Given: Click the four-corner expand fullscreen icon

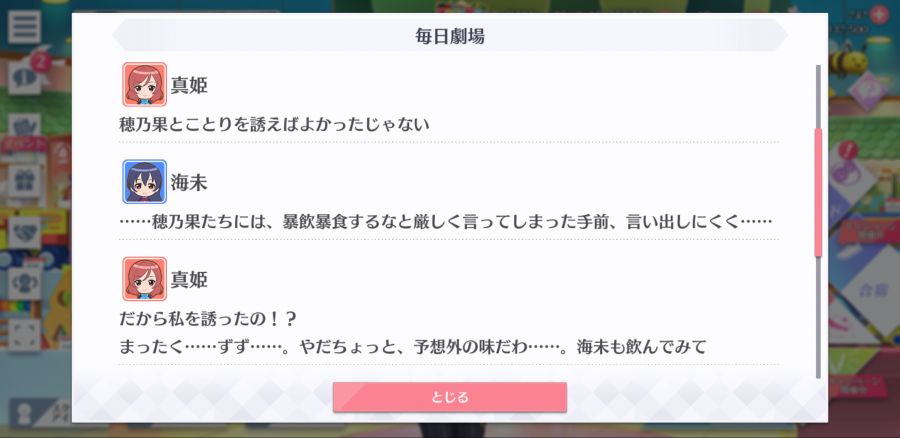Looking at the screenshot, I should 24,335.
